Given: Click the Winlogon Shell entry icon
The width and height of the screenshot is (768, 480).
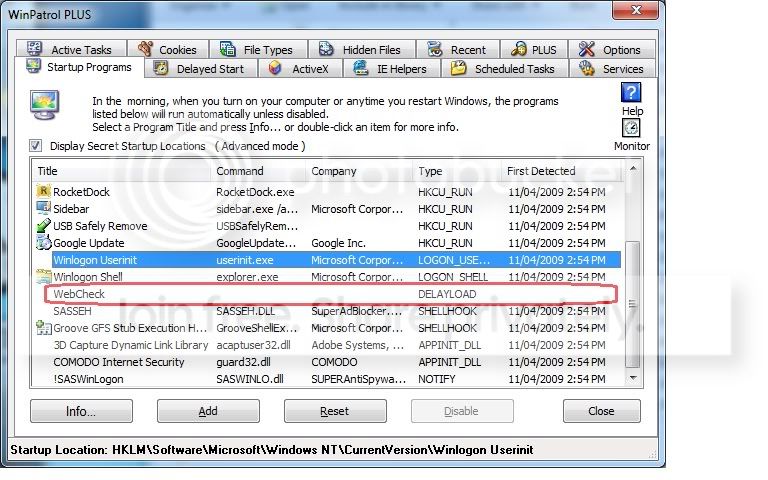Looking at the screenshot, I should point(44,276).
